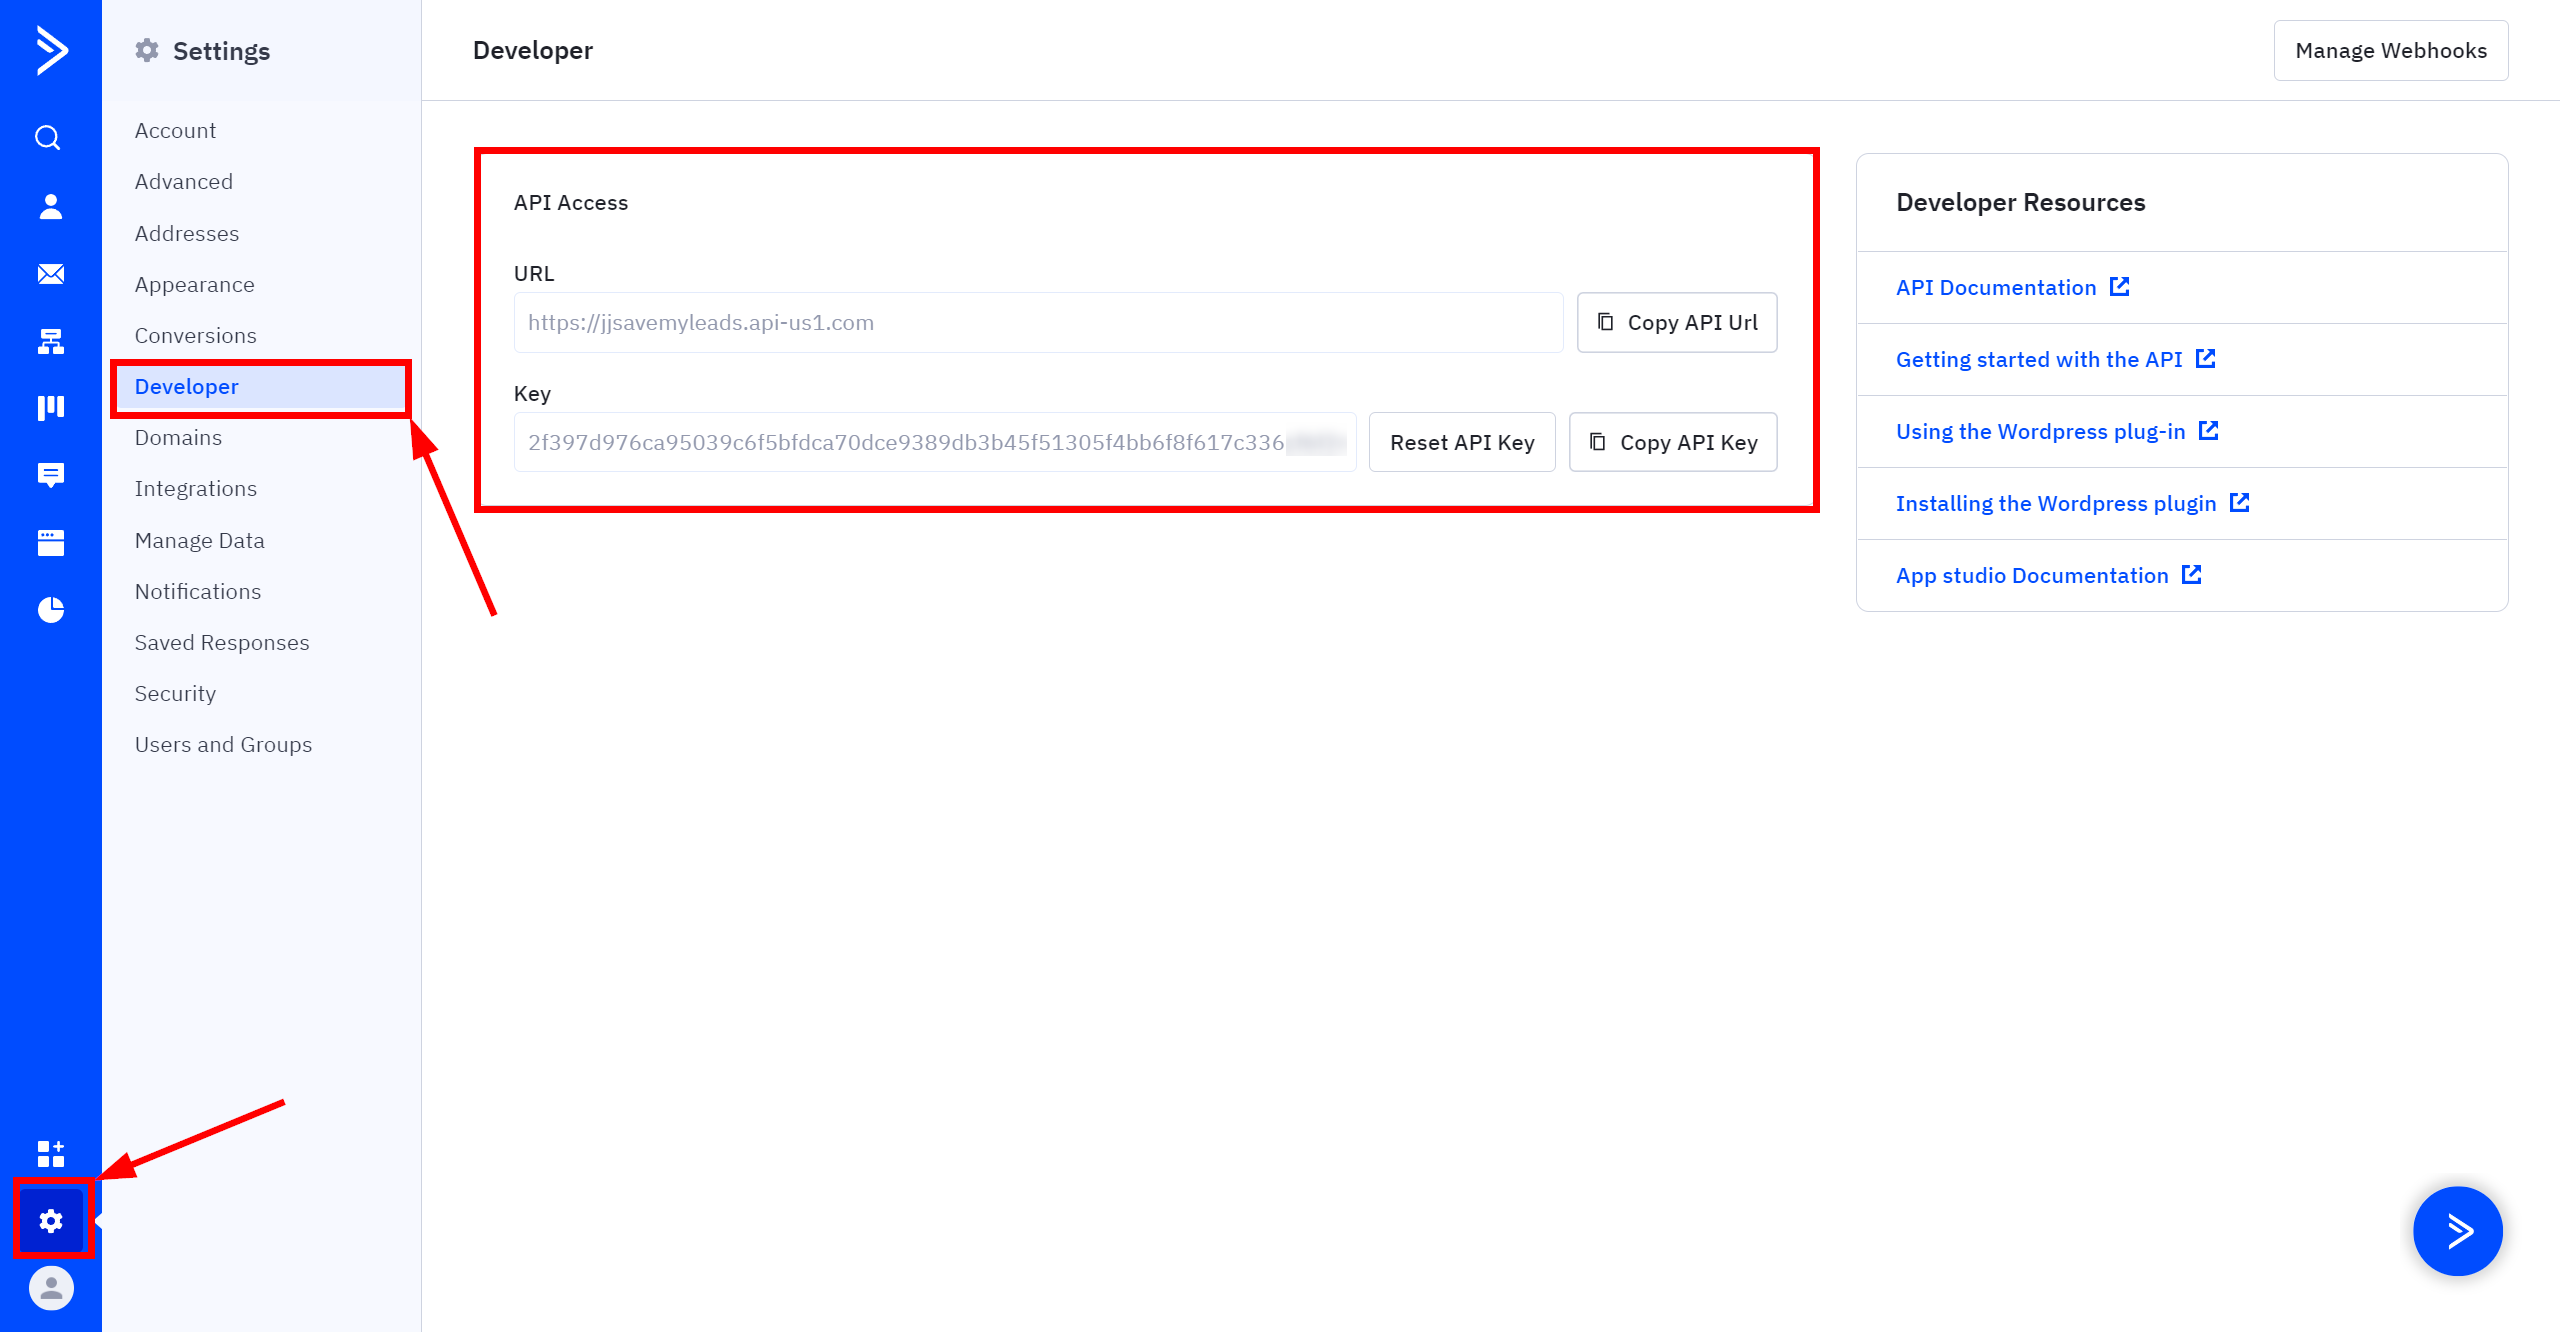2560x1332 pixels.
Task: Open Addresses settings page
Action: pos(187,233)
